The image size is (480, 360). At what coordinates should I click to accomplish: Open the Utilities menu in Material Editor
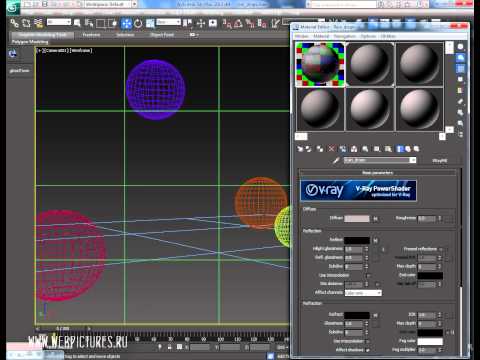(x=388, y=36)
